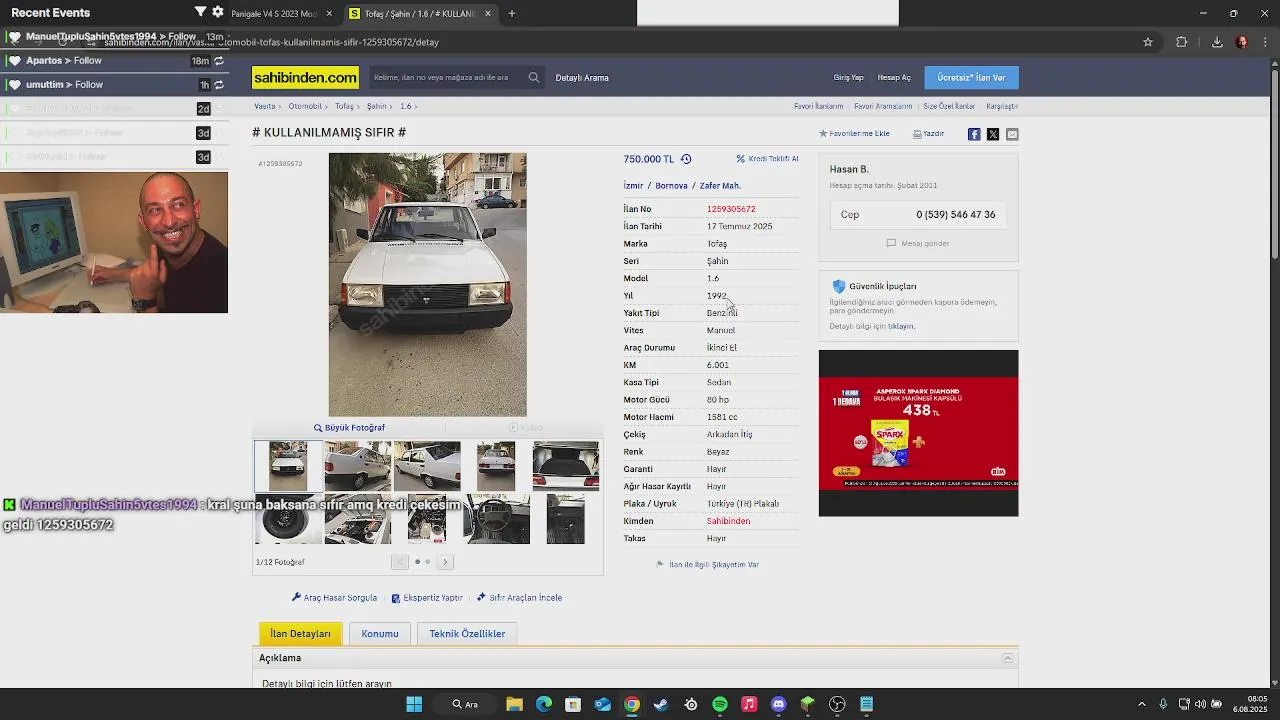Open Detaylı Arama
The width and height of the screenshot is (1280, 720).
pyautogui.click(x=582, y=78)
